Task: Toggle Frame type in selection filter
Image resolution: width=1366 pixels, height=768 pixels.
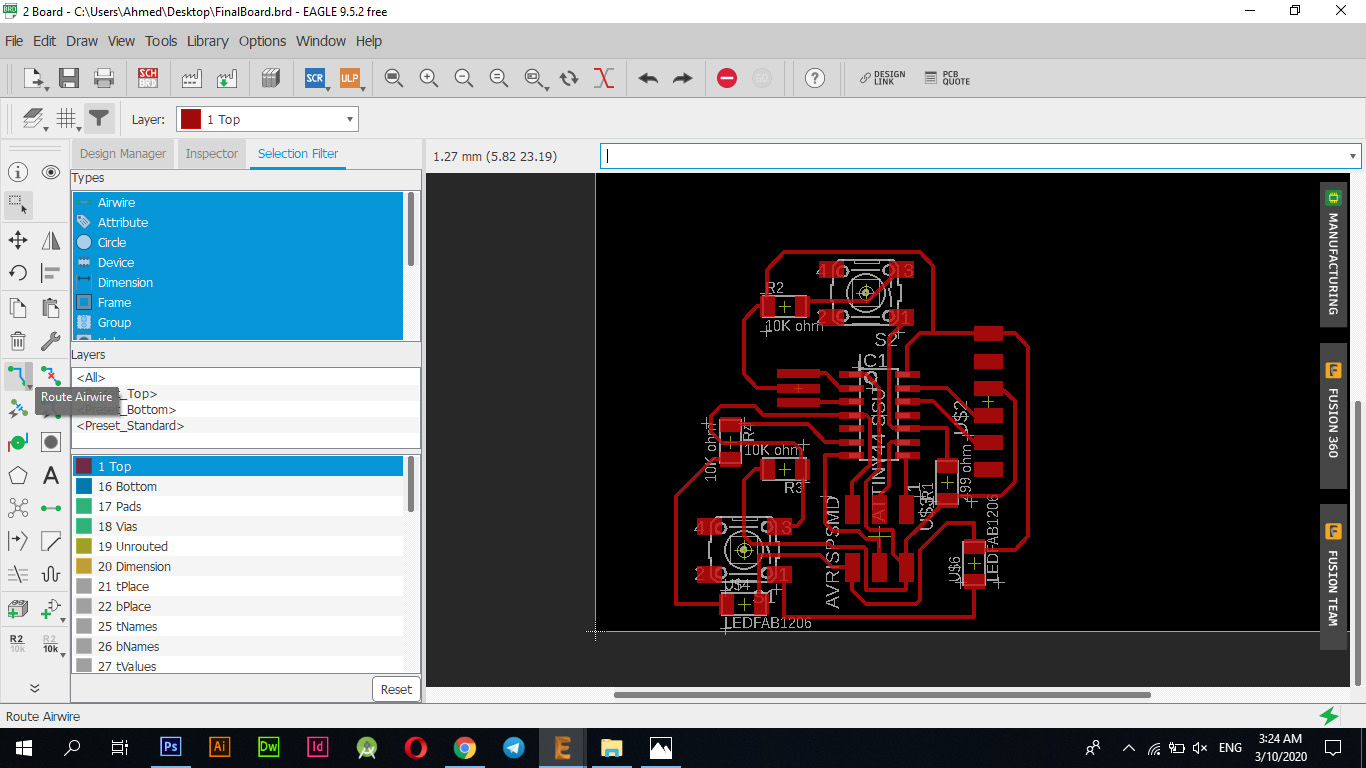Action: pyautogui.click(x=237, y=302)
